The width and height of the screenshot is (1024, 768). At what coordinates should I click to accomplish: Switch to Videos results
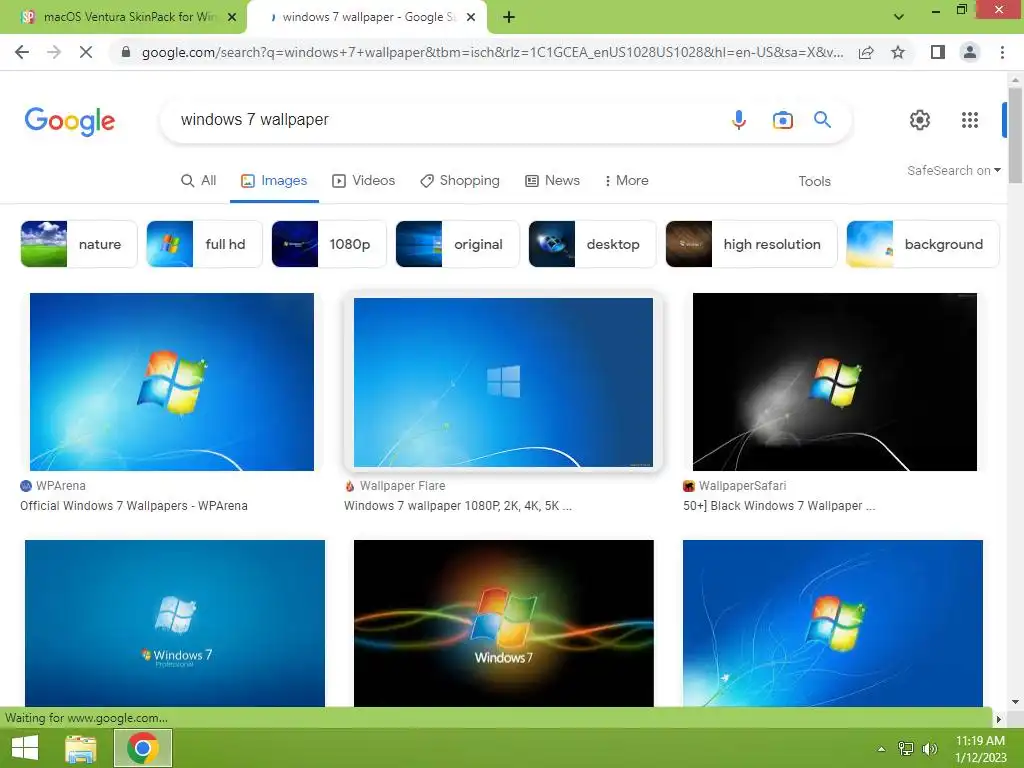[x=363, y=181]
